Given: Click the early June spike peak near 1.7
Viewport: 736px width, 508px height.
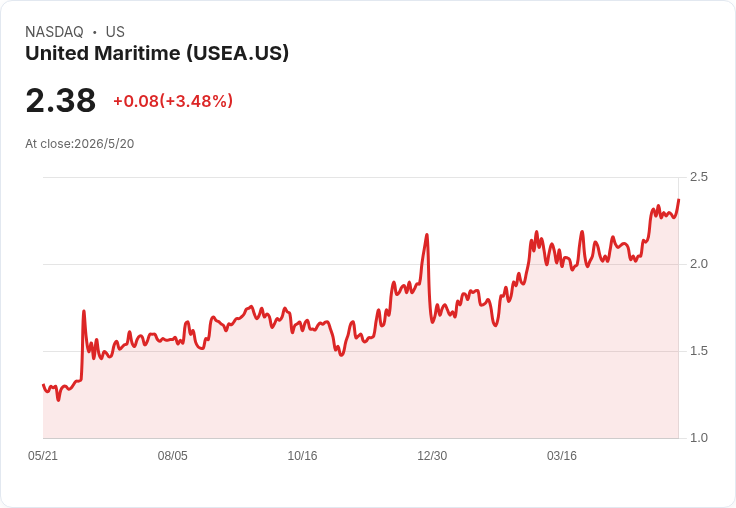Looking at the screenshot, I should click(x=84, y=311).
